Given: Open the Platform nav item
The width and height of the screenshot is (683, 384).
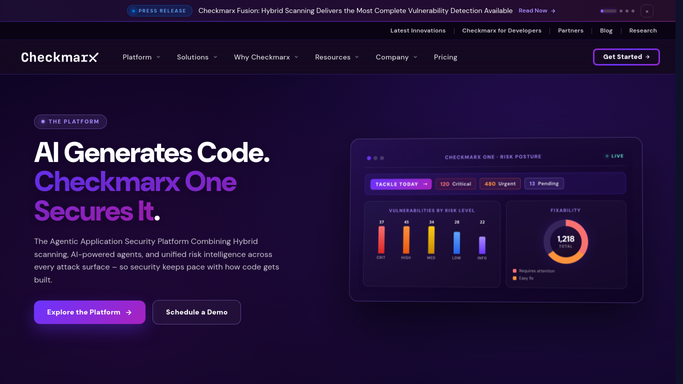Looking at the screenshot, I should (x=137, y=57).
